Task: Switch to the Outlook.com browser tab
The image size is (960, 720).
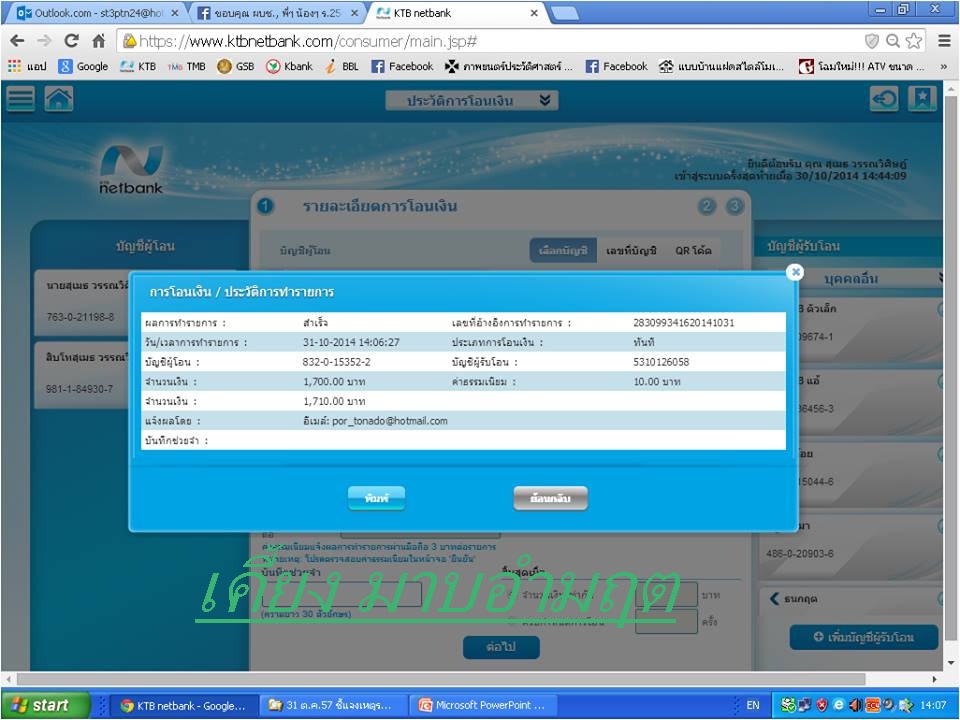Action: point(90,14)
